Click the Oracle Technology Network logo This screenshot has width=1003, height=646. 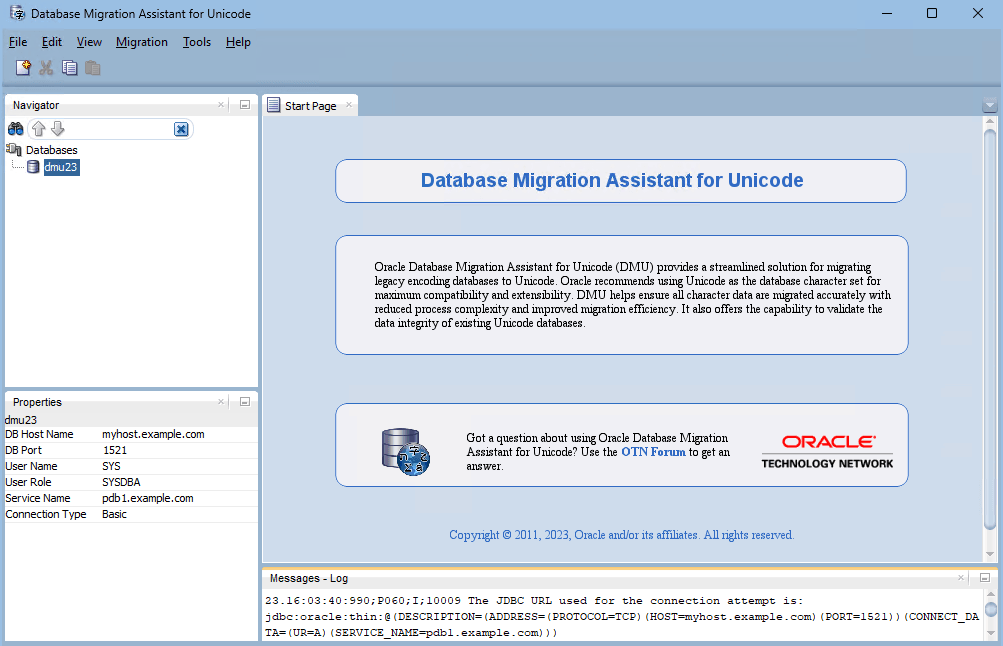(x=827, y=452)
